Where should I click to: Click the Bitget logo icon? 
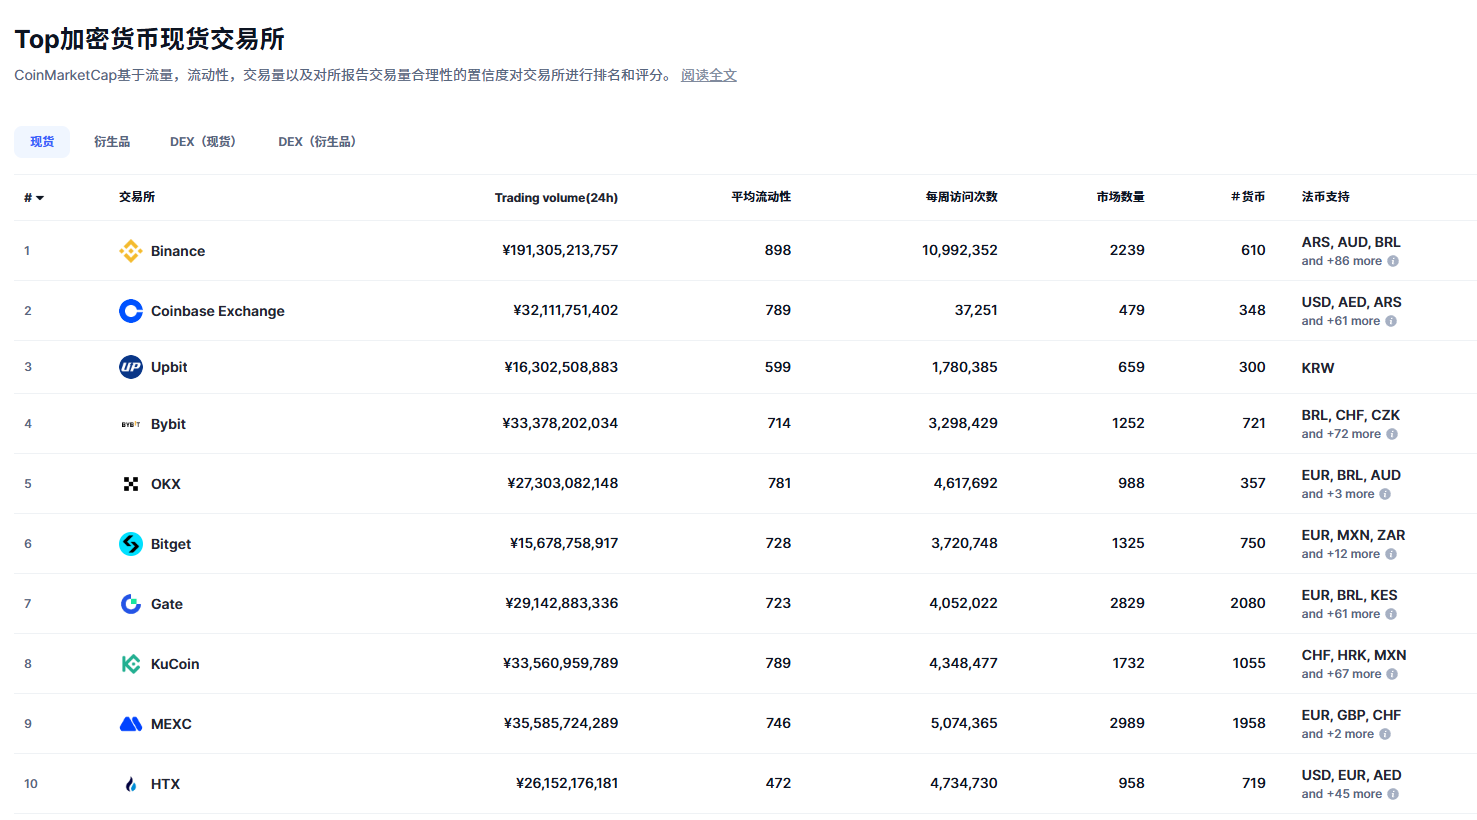click(130, 544)
